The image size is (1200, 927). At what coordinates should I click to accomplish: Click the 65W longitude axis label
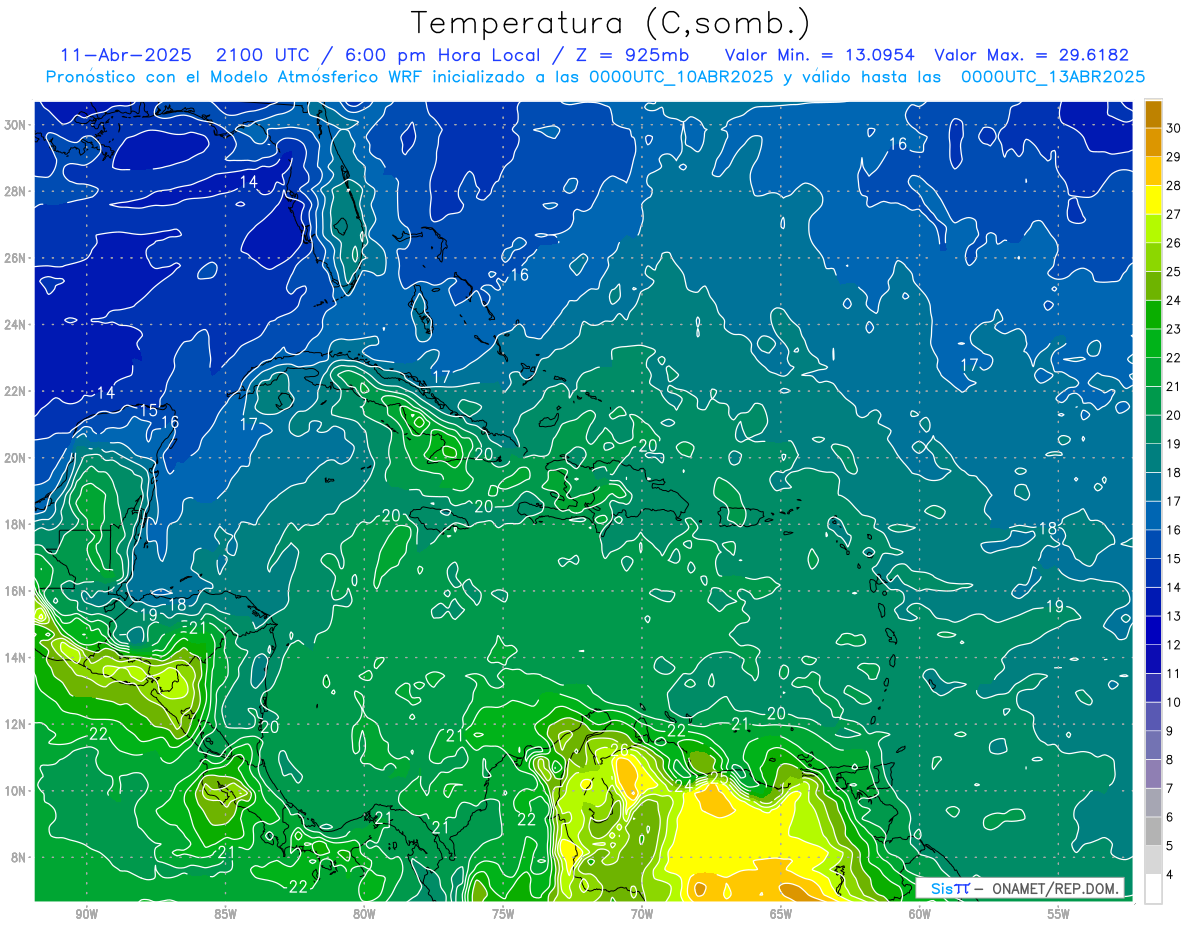781,914
